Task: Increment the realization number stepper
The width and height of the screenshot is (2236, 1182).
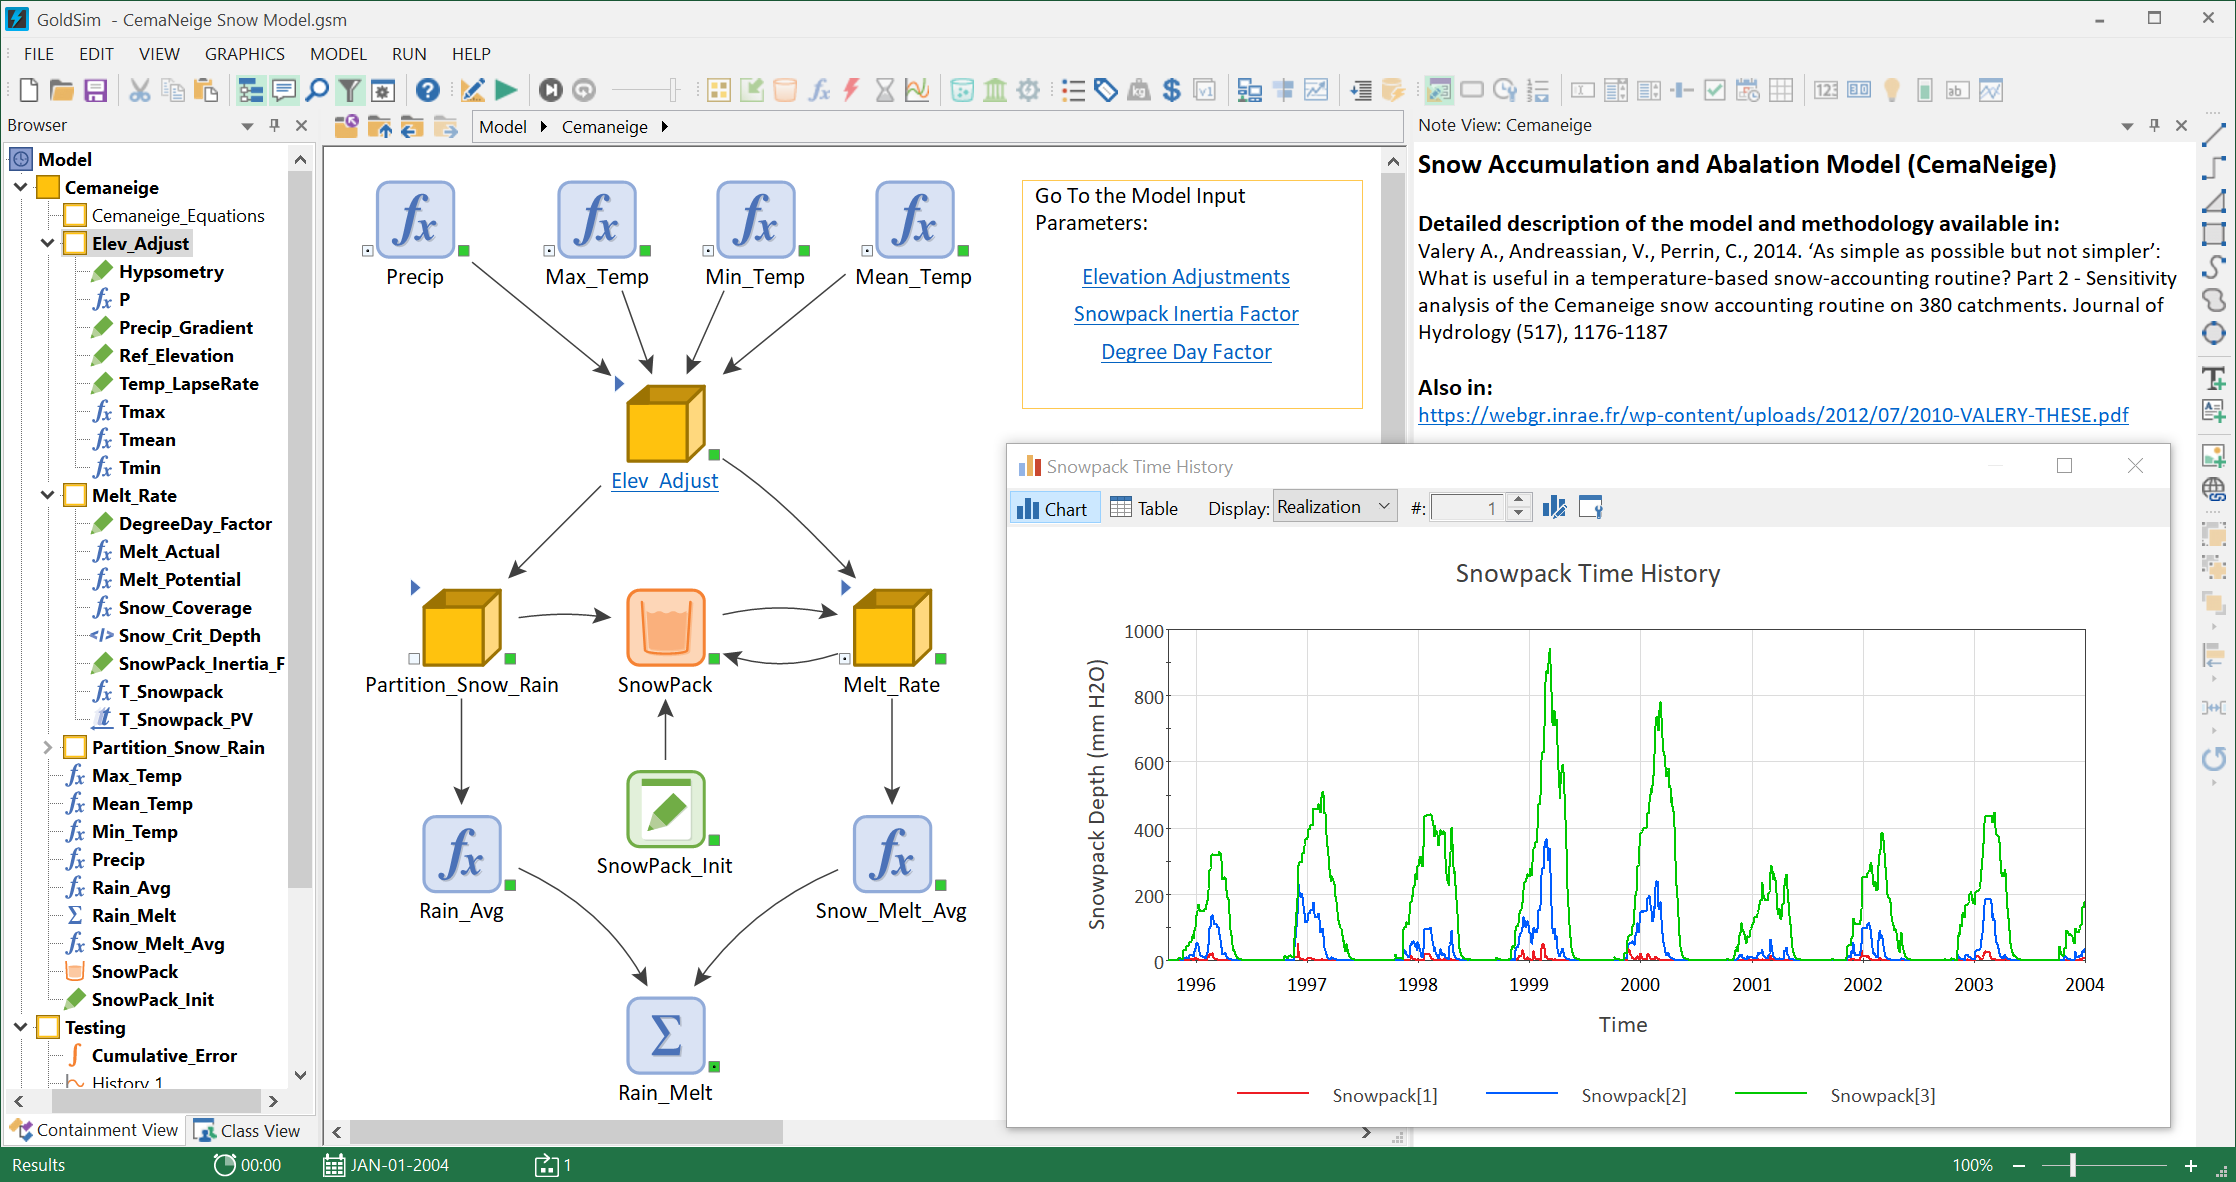Action: [x=1518, y=501]
